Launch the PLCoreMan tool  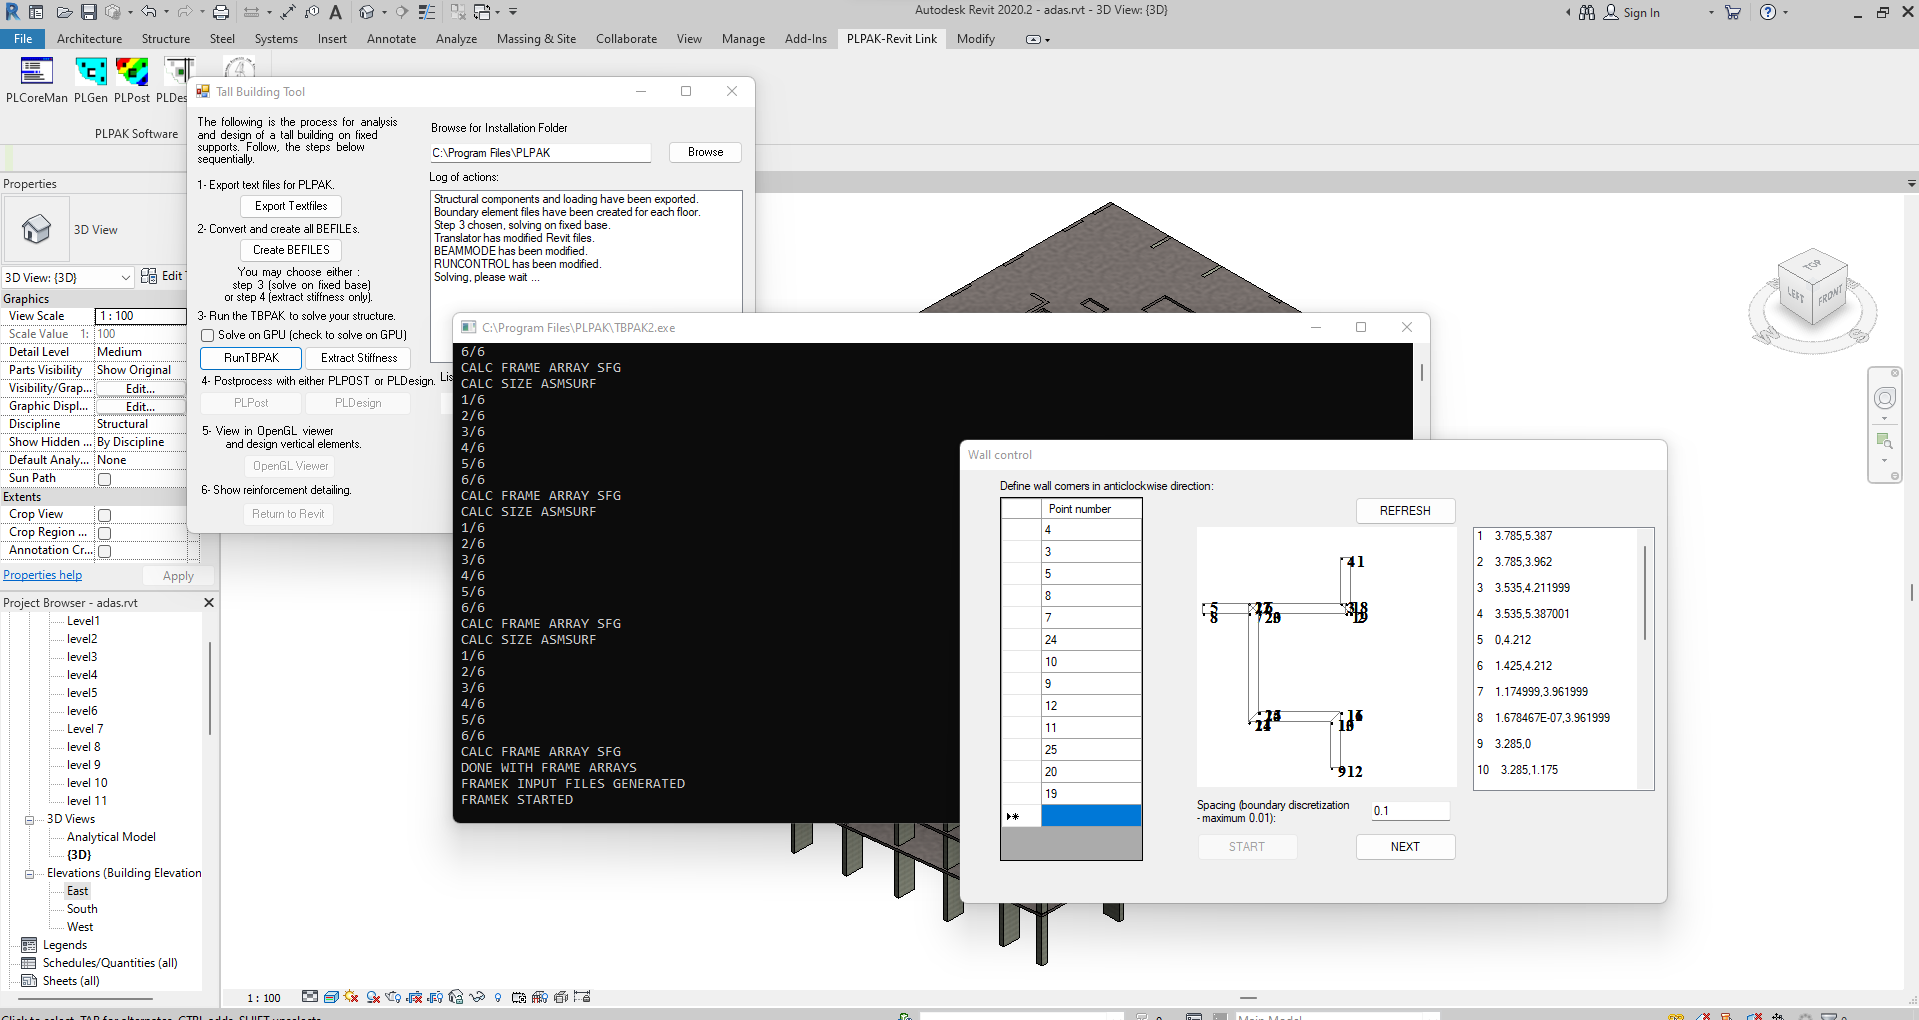tap(37, 80)
